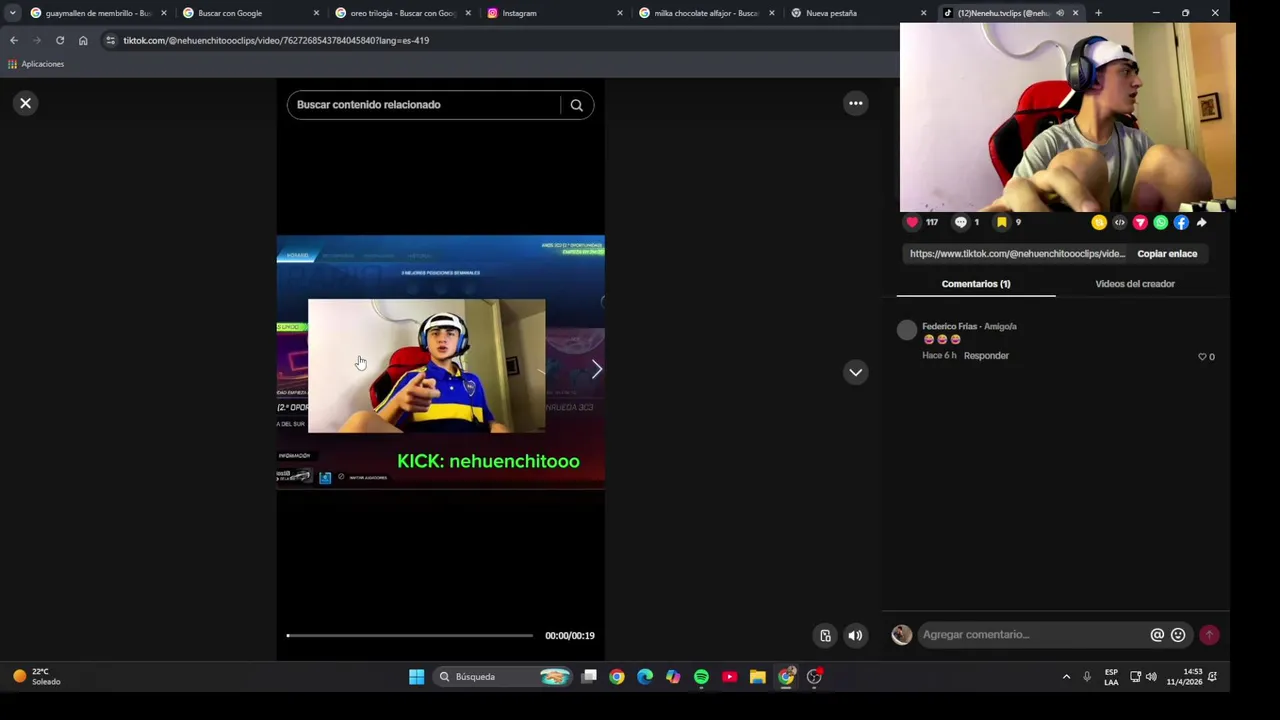Screen dimensions: 1280x720
Task: Save video with the bookmark icon
Action: coord(1001,222)
